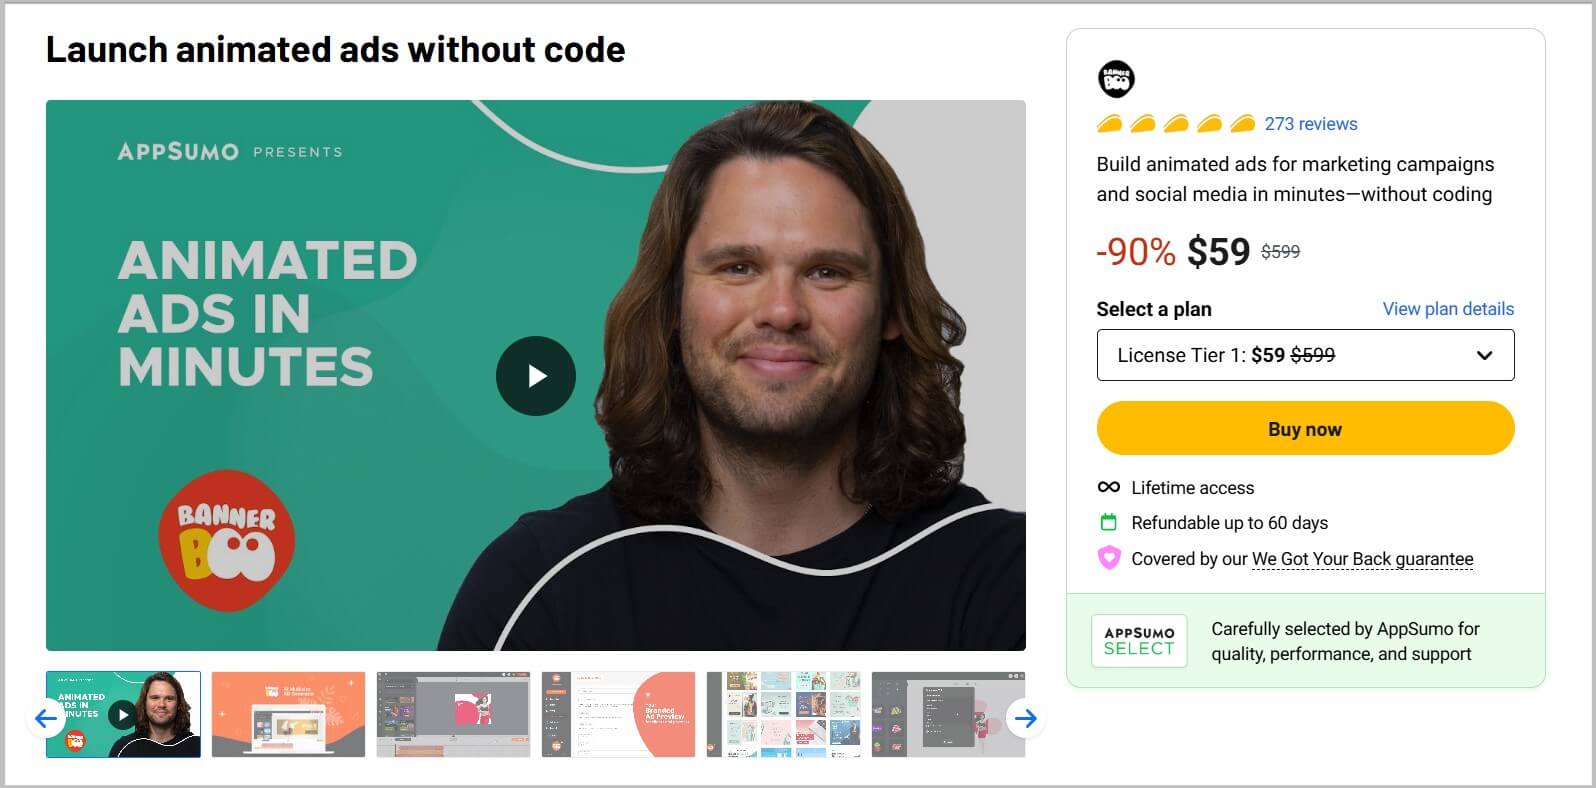Click the AppSumo Select badge

pos(1139,641)
